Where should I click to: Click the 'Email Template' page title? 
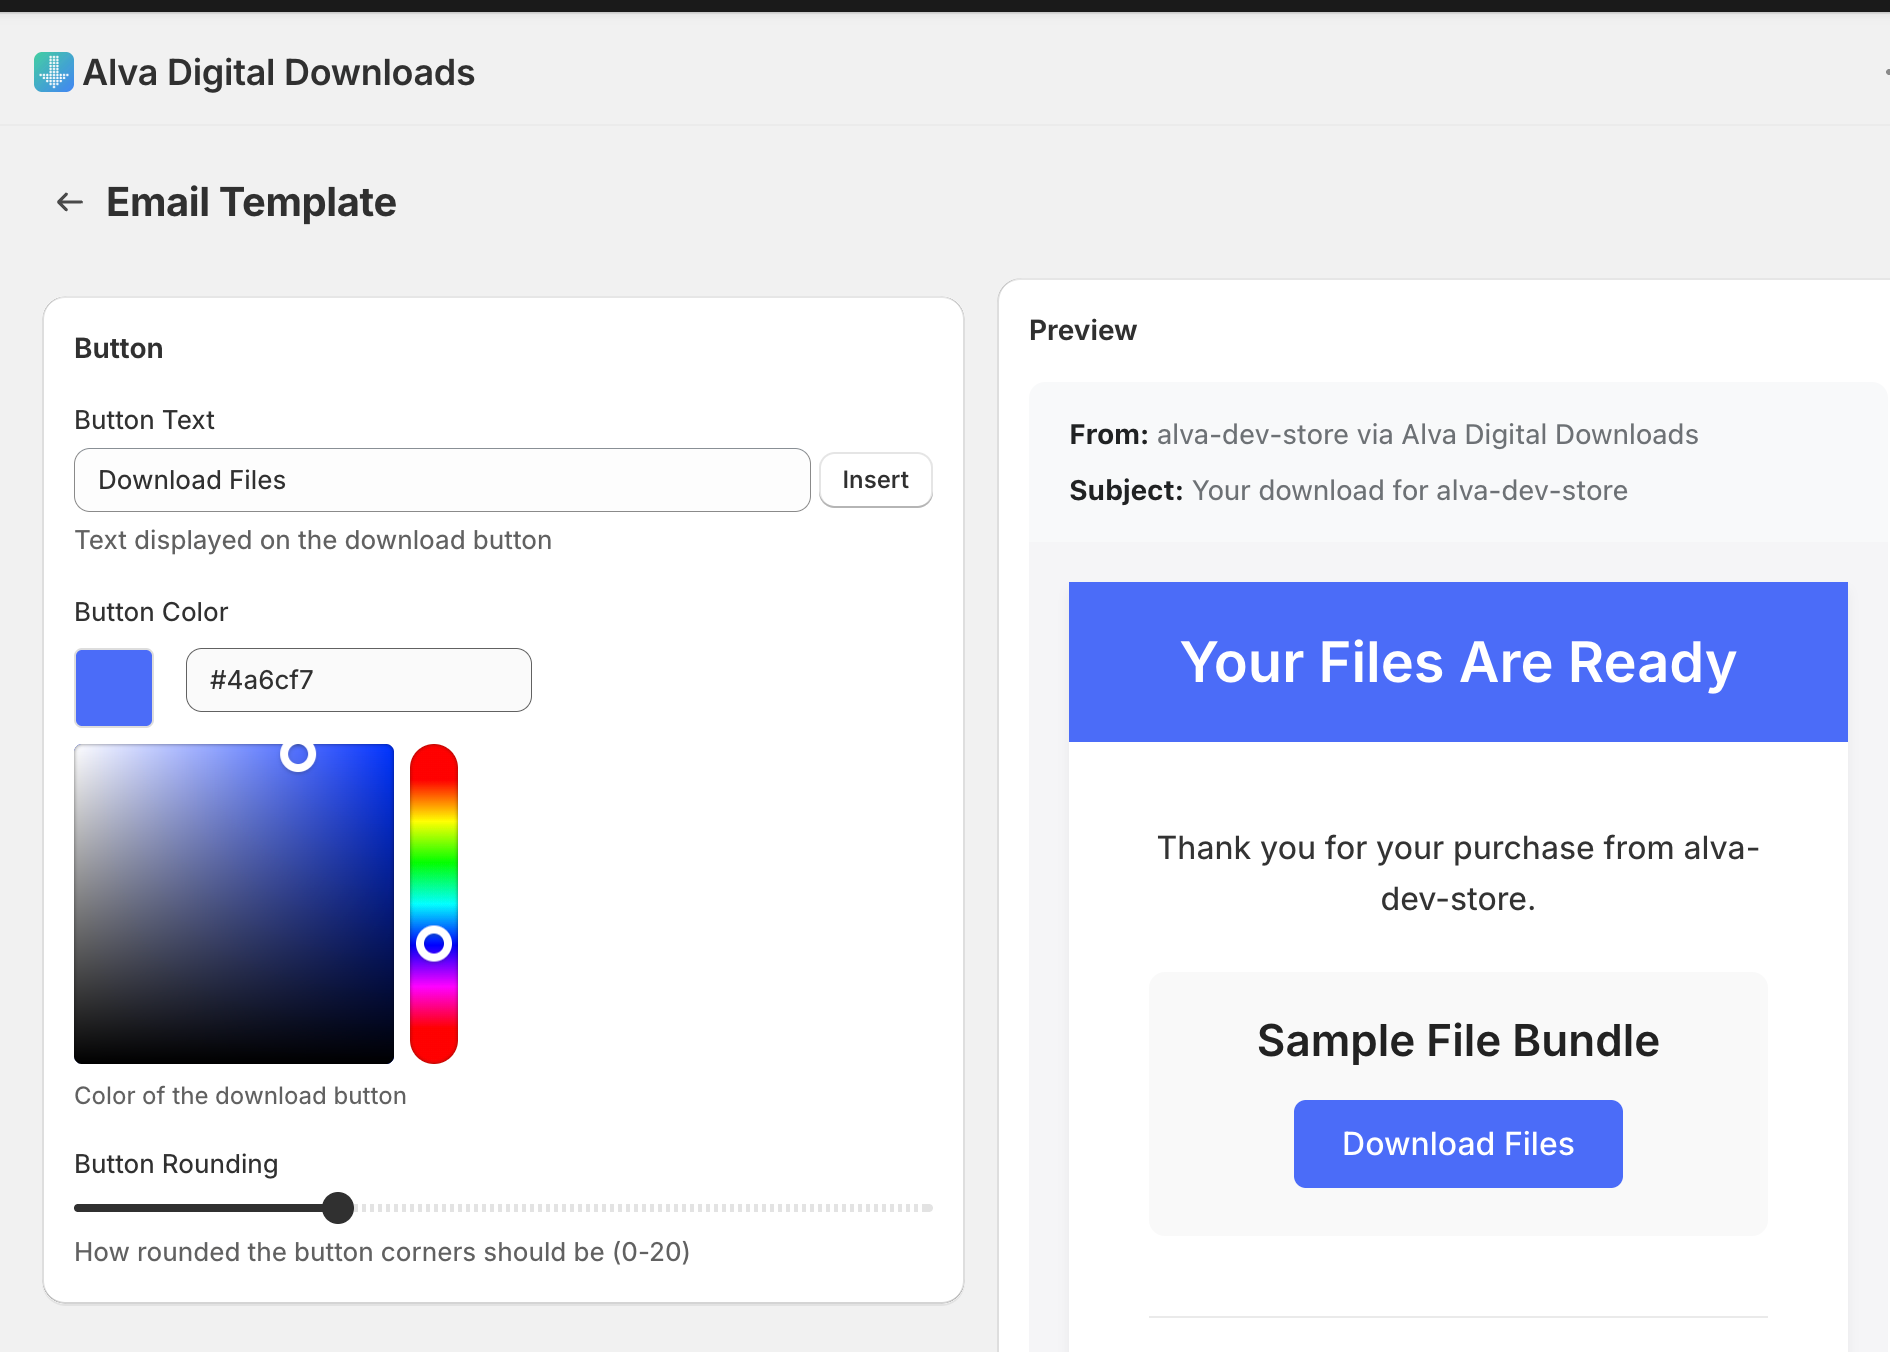click(x=251, y=202)
